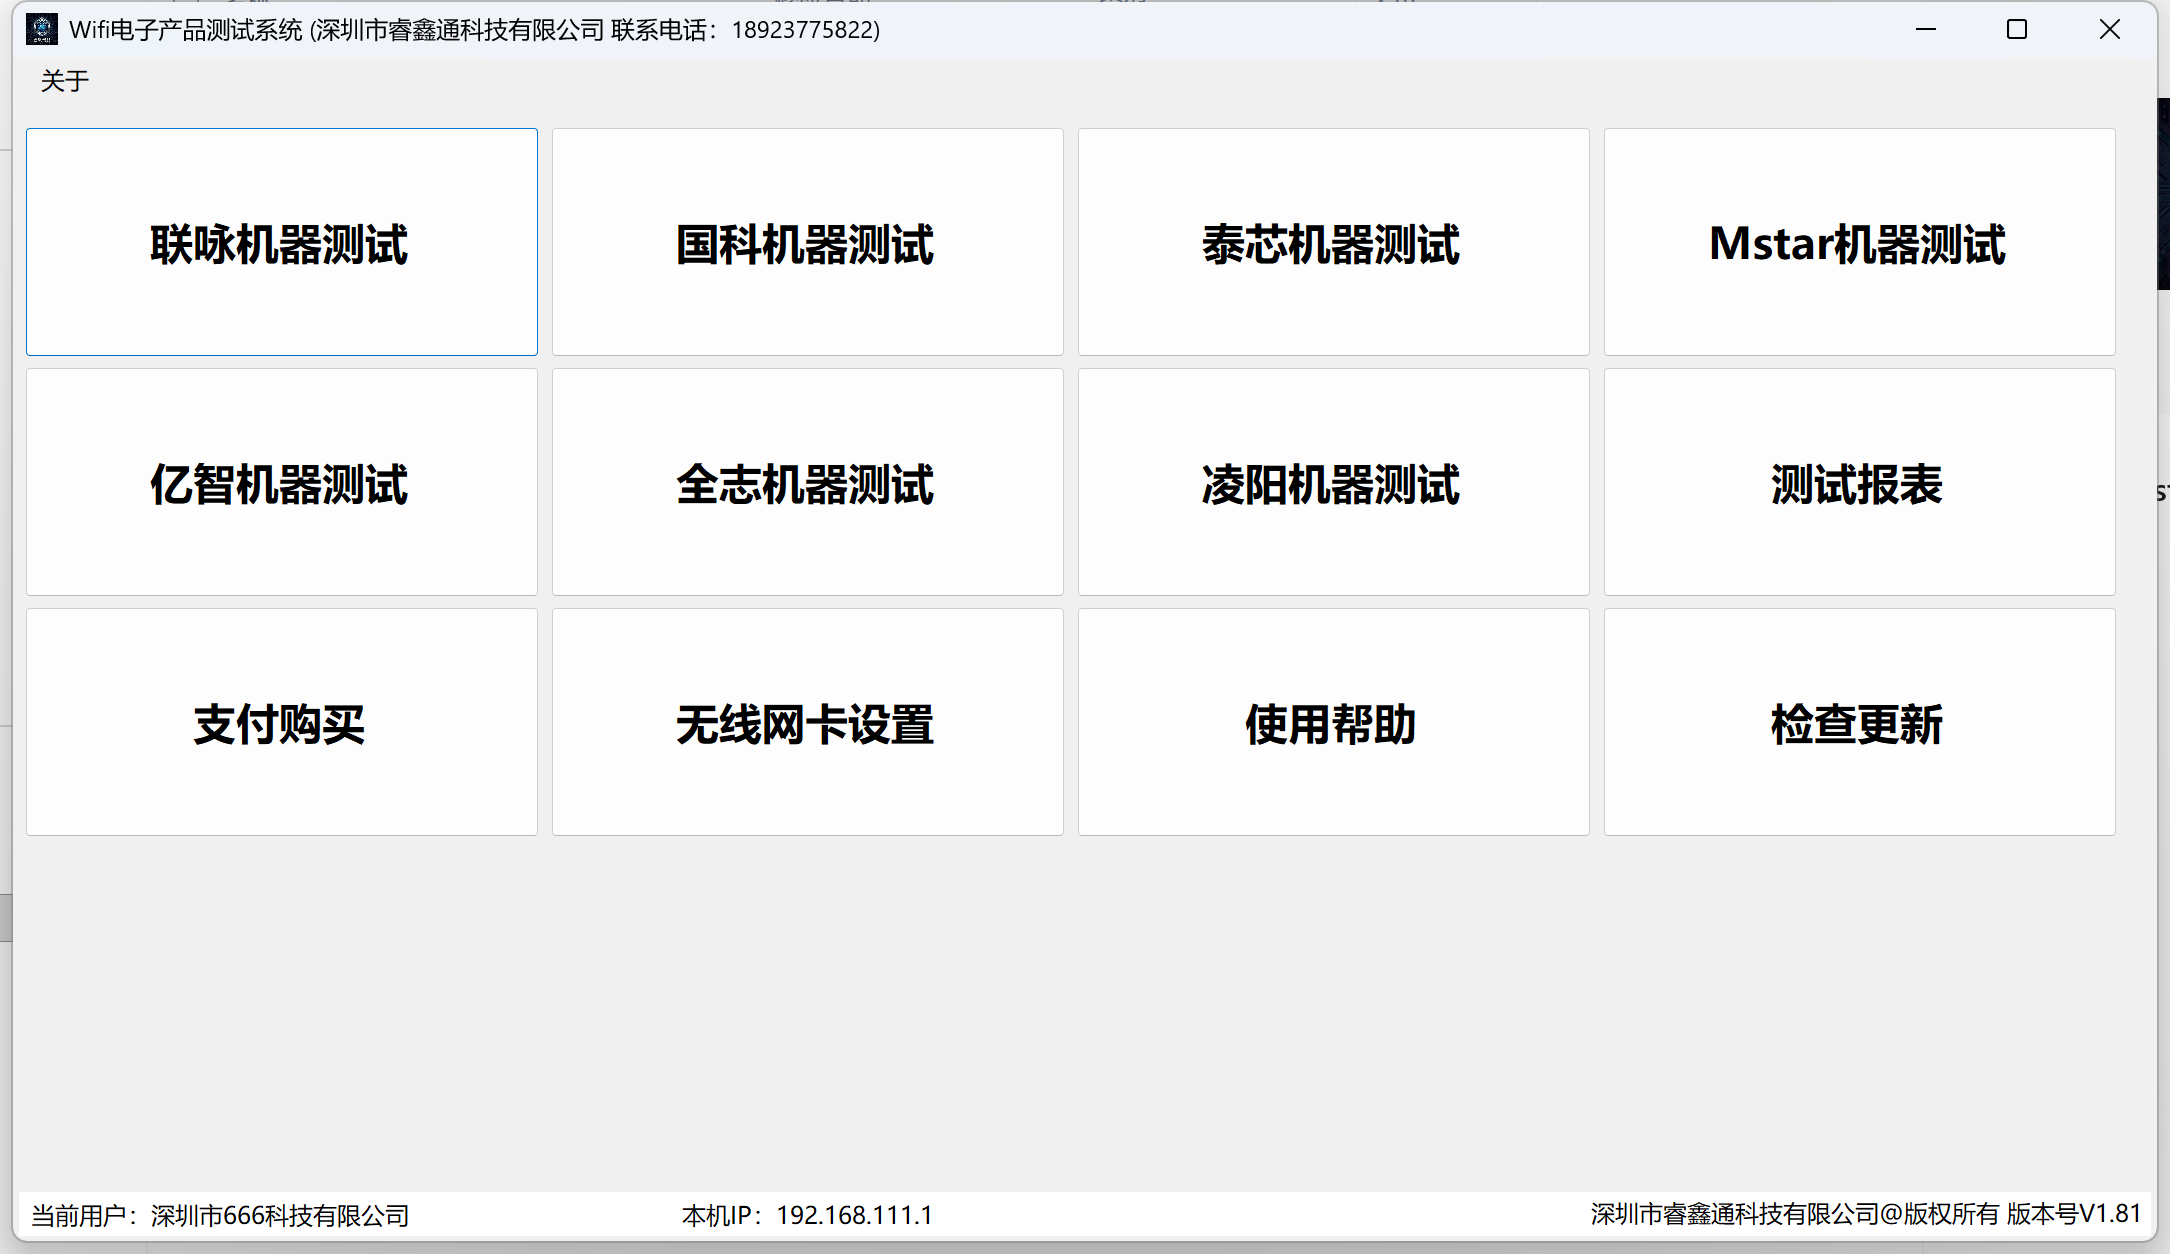Launch 国科机器测试
The width and height of the screenshot is (2170, 1254).
808,242
